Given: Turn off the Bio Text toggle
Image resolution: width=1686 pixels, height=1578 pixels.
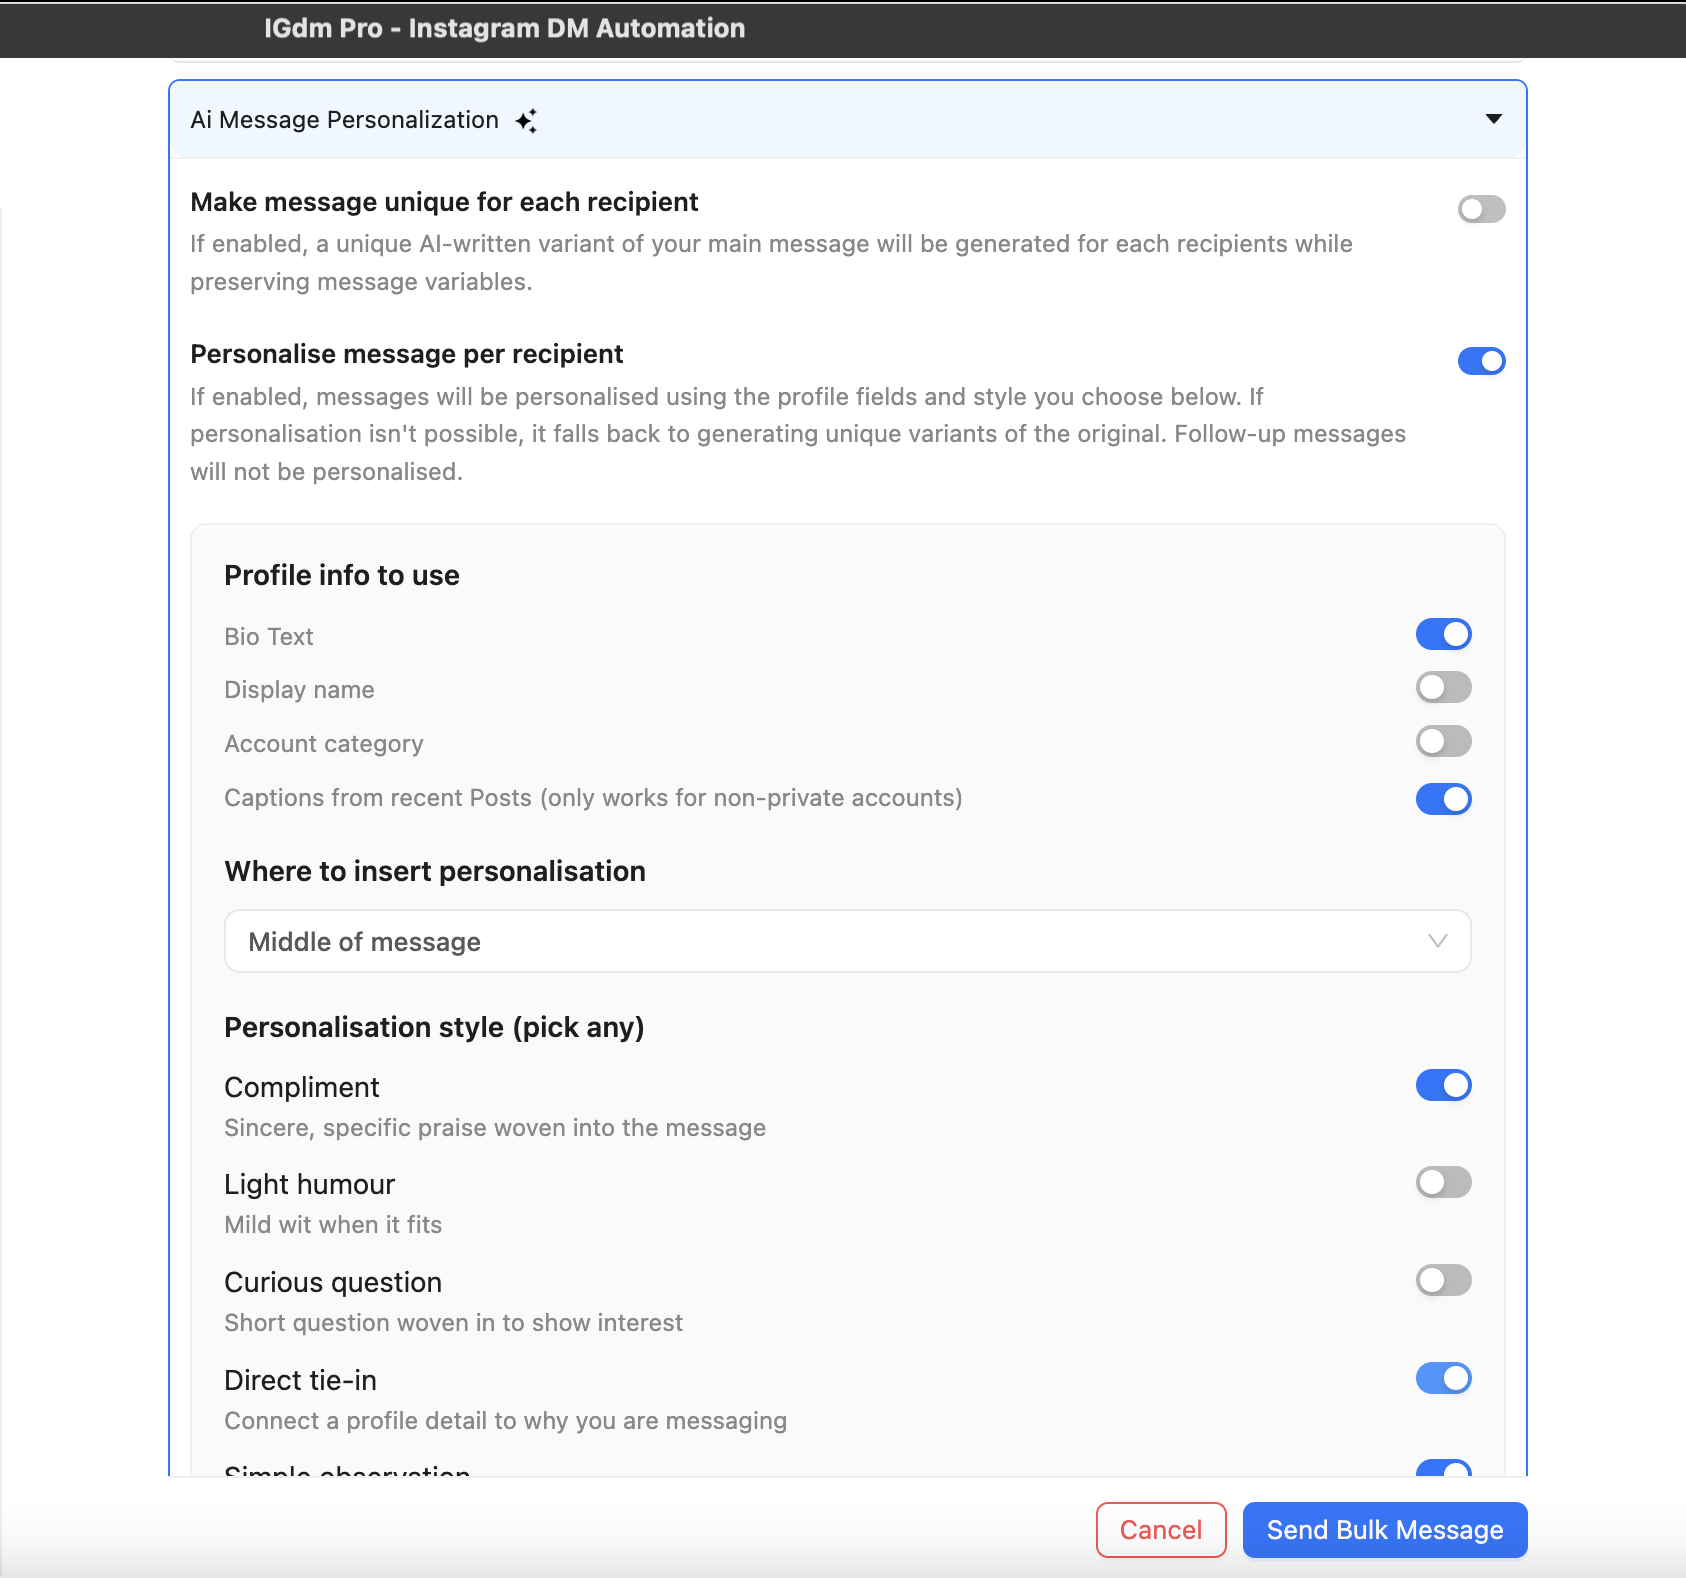Looking at the screenshot, I should pos(1443,634).
